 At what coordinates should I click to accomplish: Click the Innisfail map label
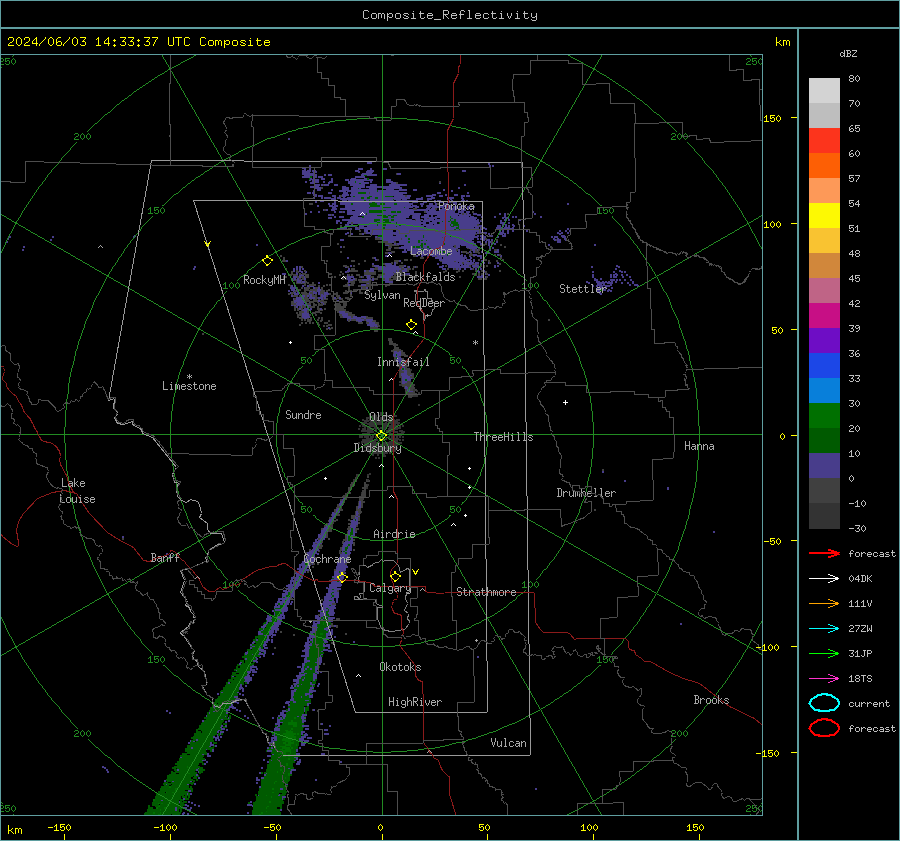[x=403, y=362]
